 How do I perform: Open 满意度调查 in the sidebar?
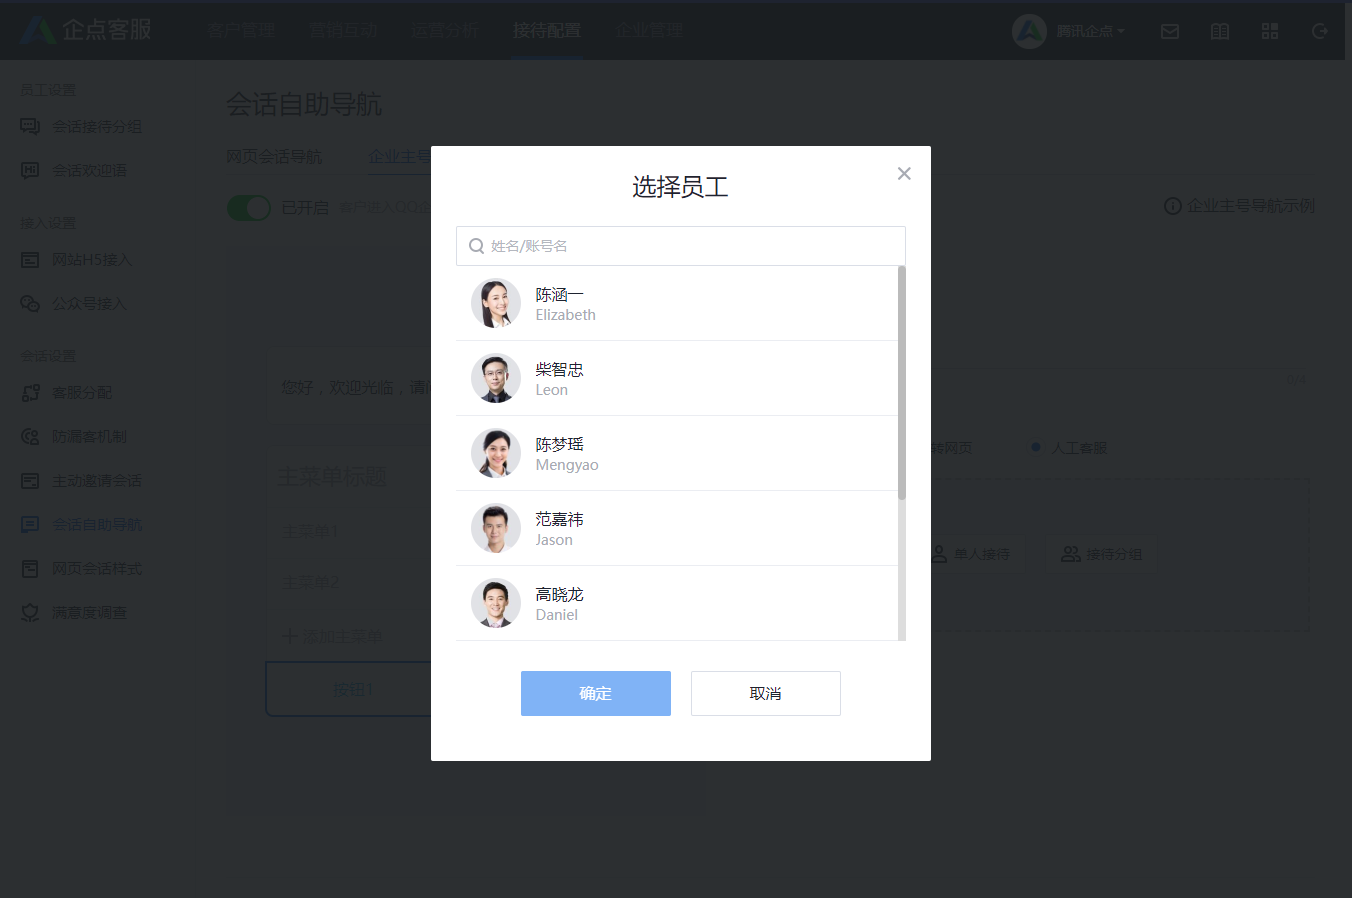click(x=89, y=613)
